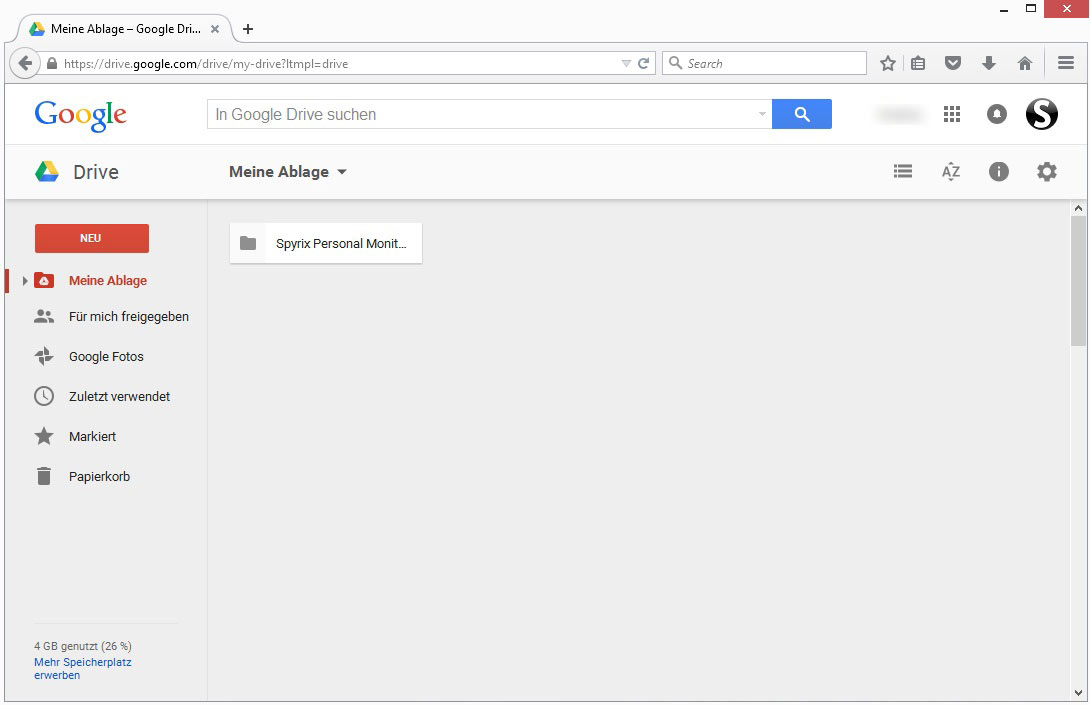Click the padlock site security icon
Image resolution: width=1090 pixels, height=705 pixels.
click(51, 63)
